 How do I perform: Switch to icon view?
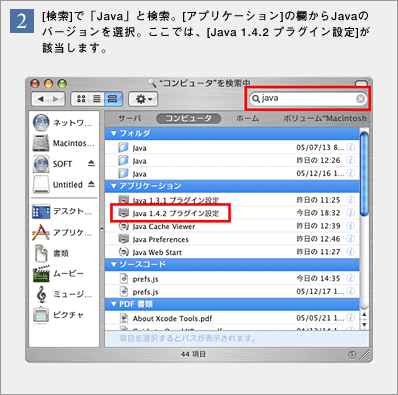(x=81, y=99)
